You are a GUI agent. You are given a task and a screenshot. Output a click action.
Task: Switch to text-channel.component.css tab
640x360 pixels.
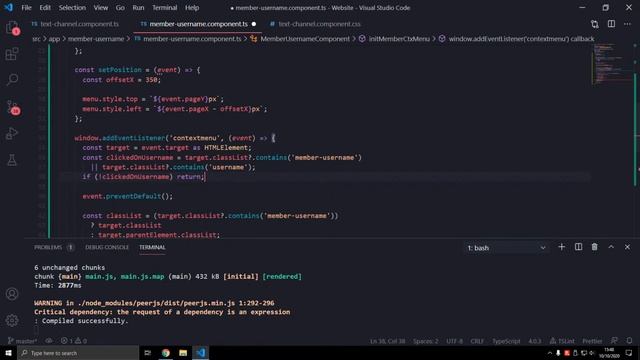click(315, 24)
